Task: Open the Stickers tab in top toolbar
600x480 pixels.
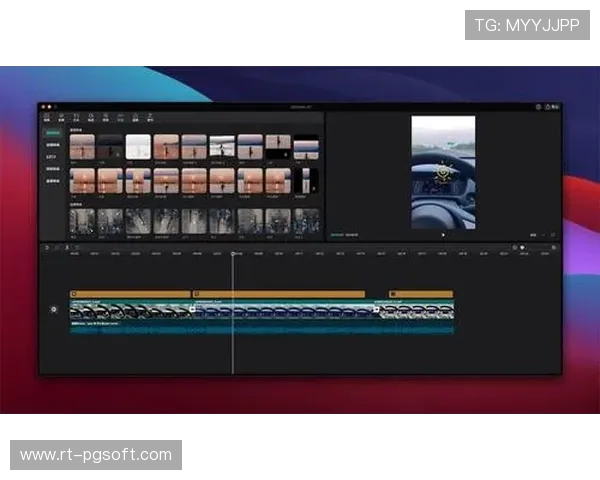Action: [92, 116]
